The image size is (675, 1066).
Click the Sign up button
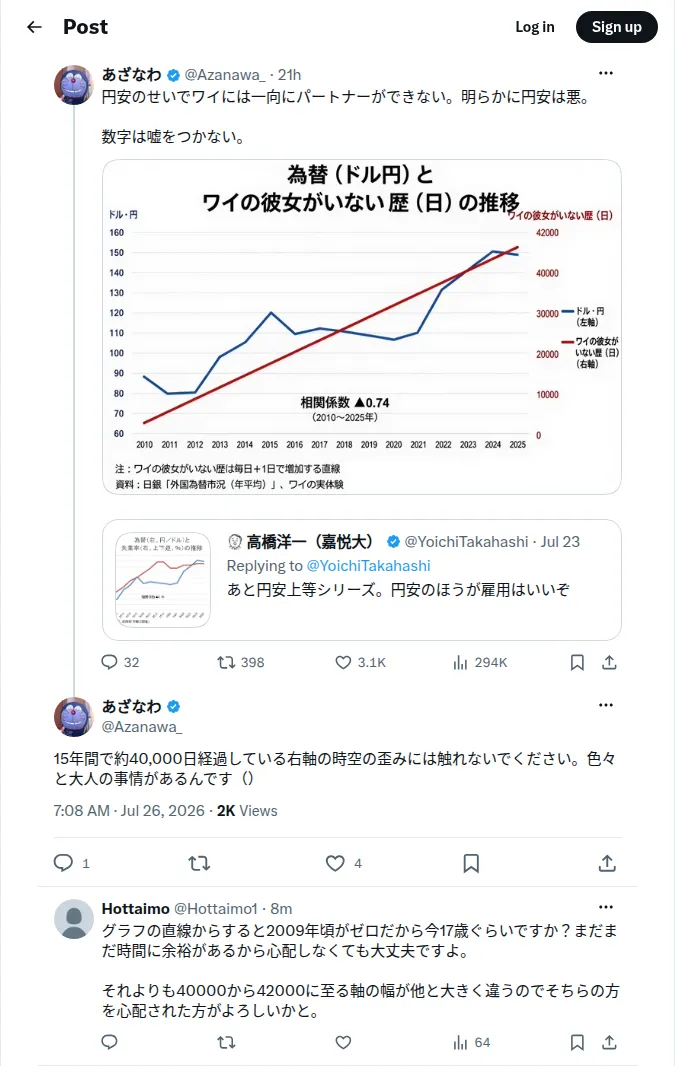[617, 27]
